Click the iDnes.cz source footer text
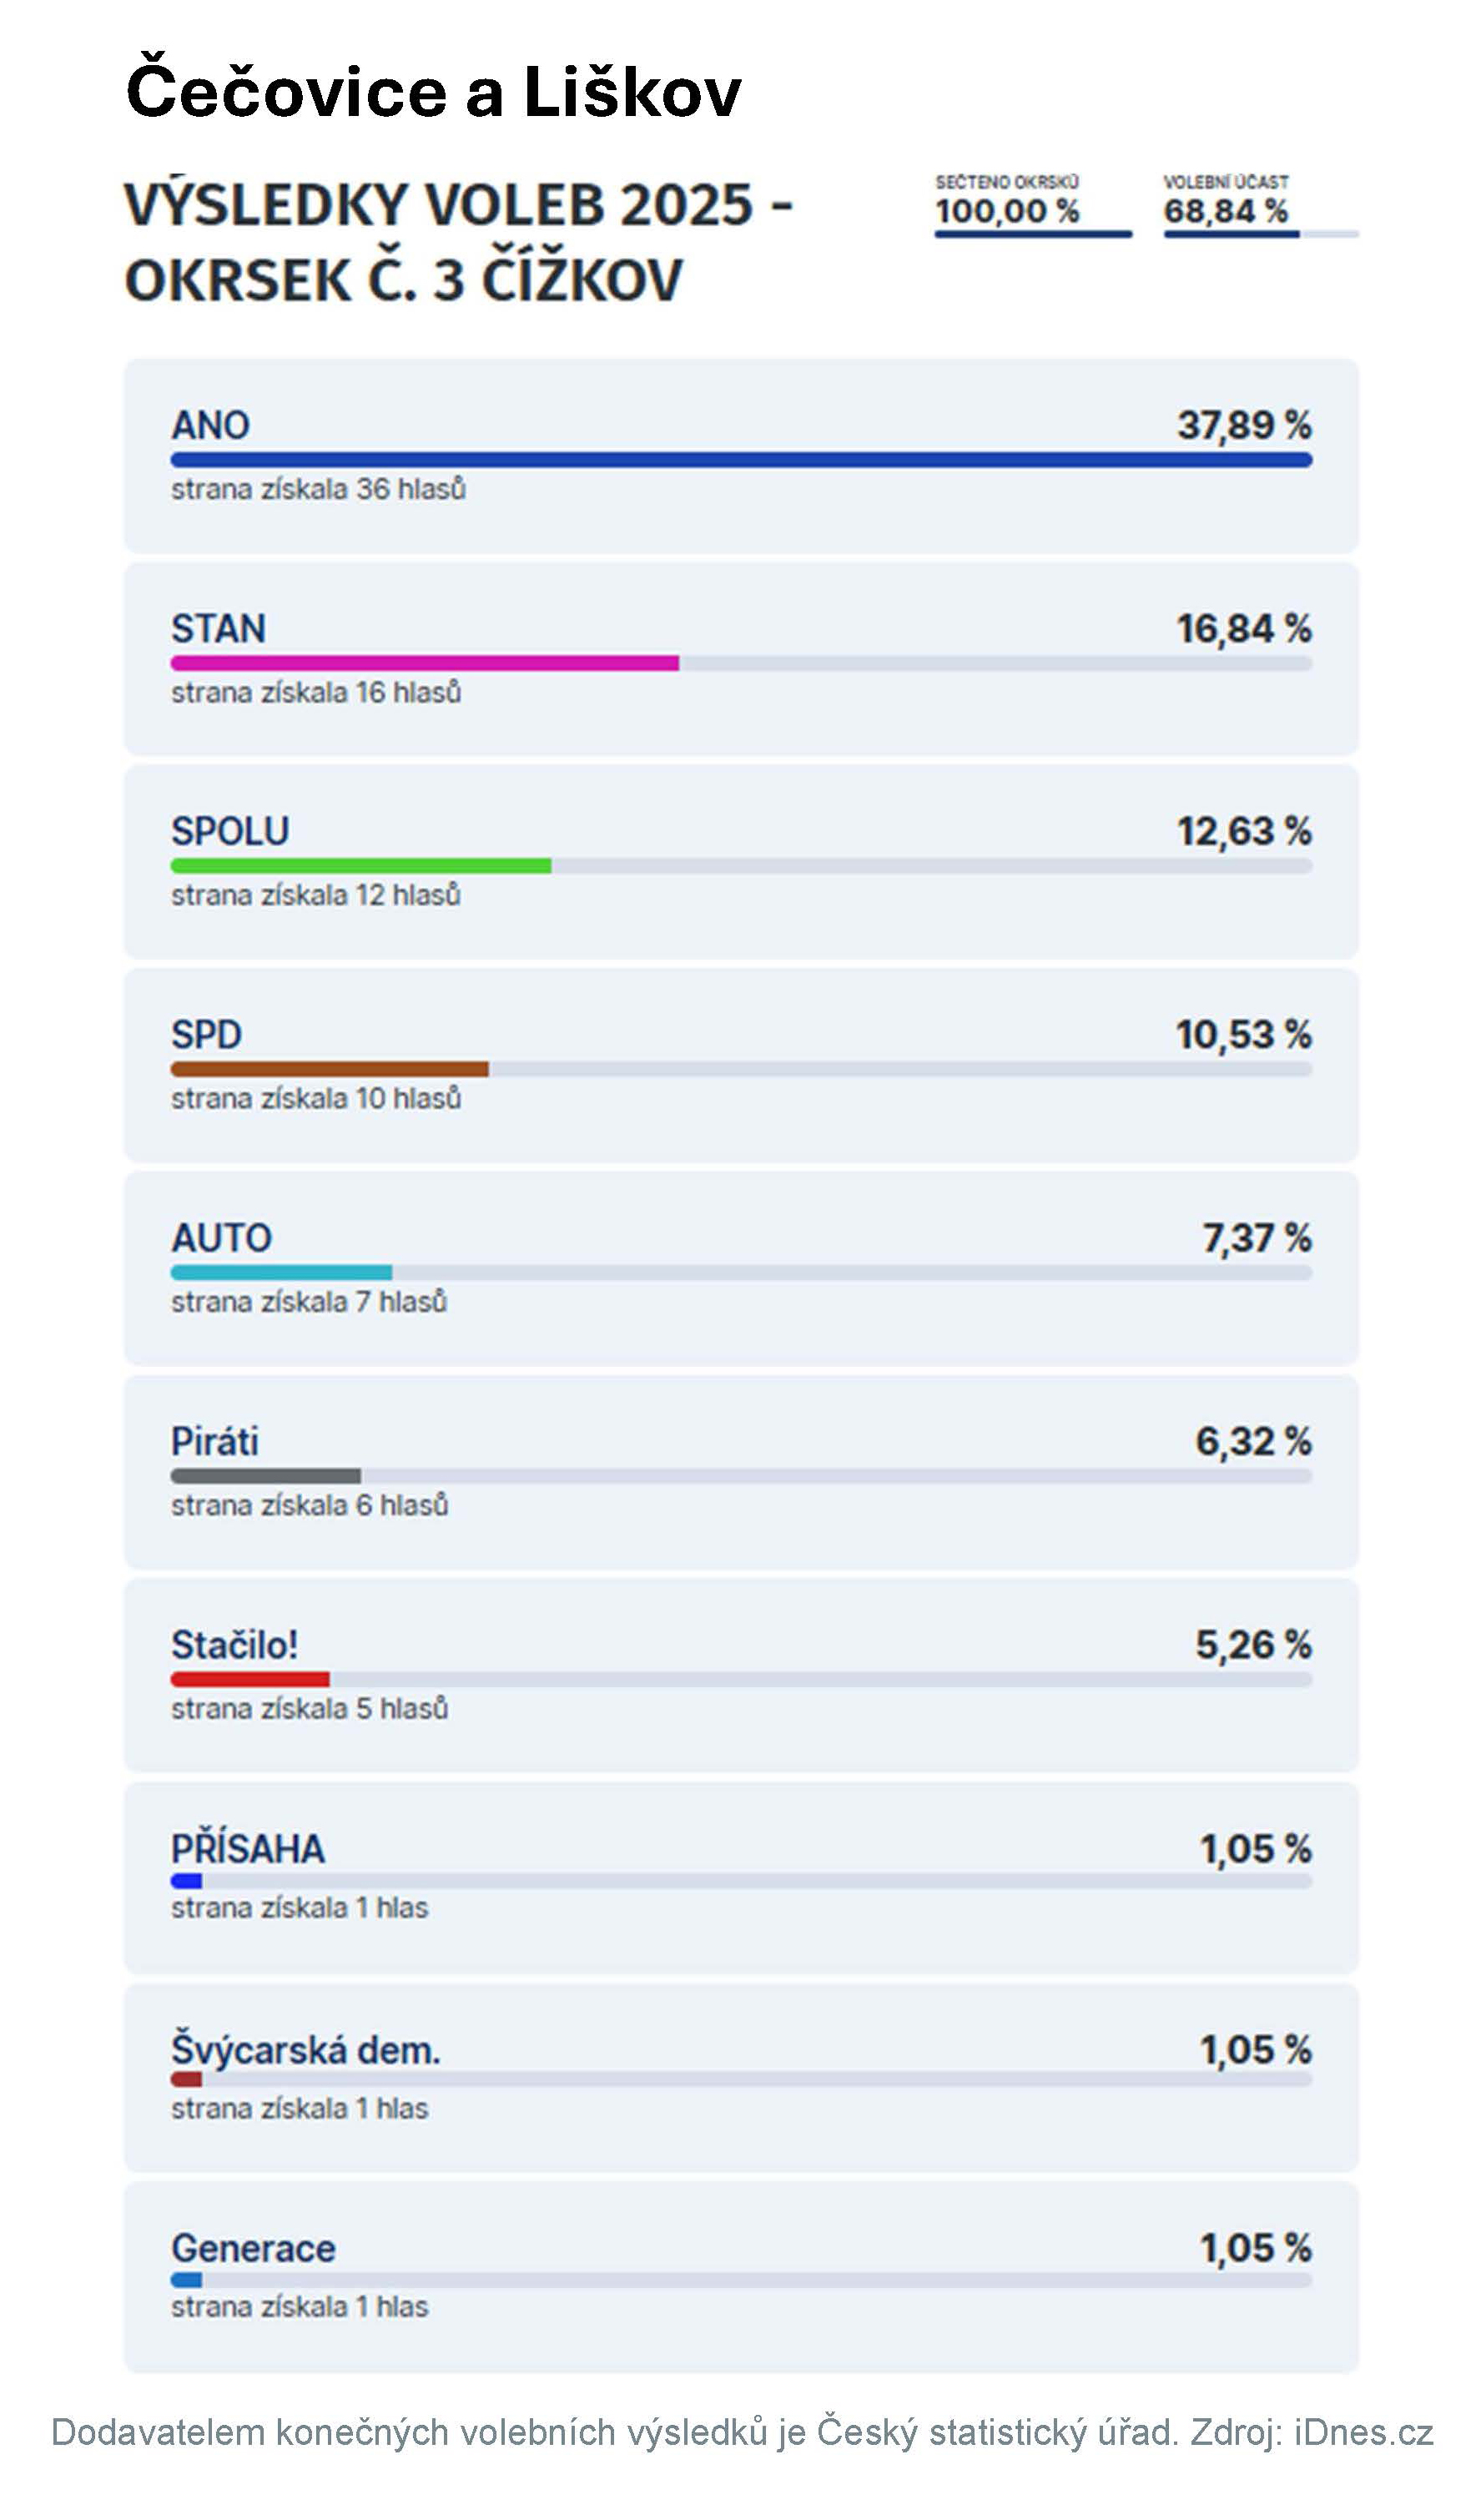Viewport: 1481px width, 2520px height. [x=1363, y=2432]
